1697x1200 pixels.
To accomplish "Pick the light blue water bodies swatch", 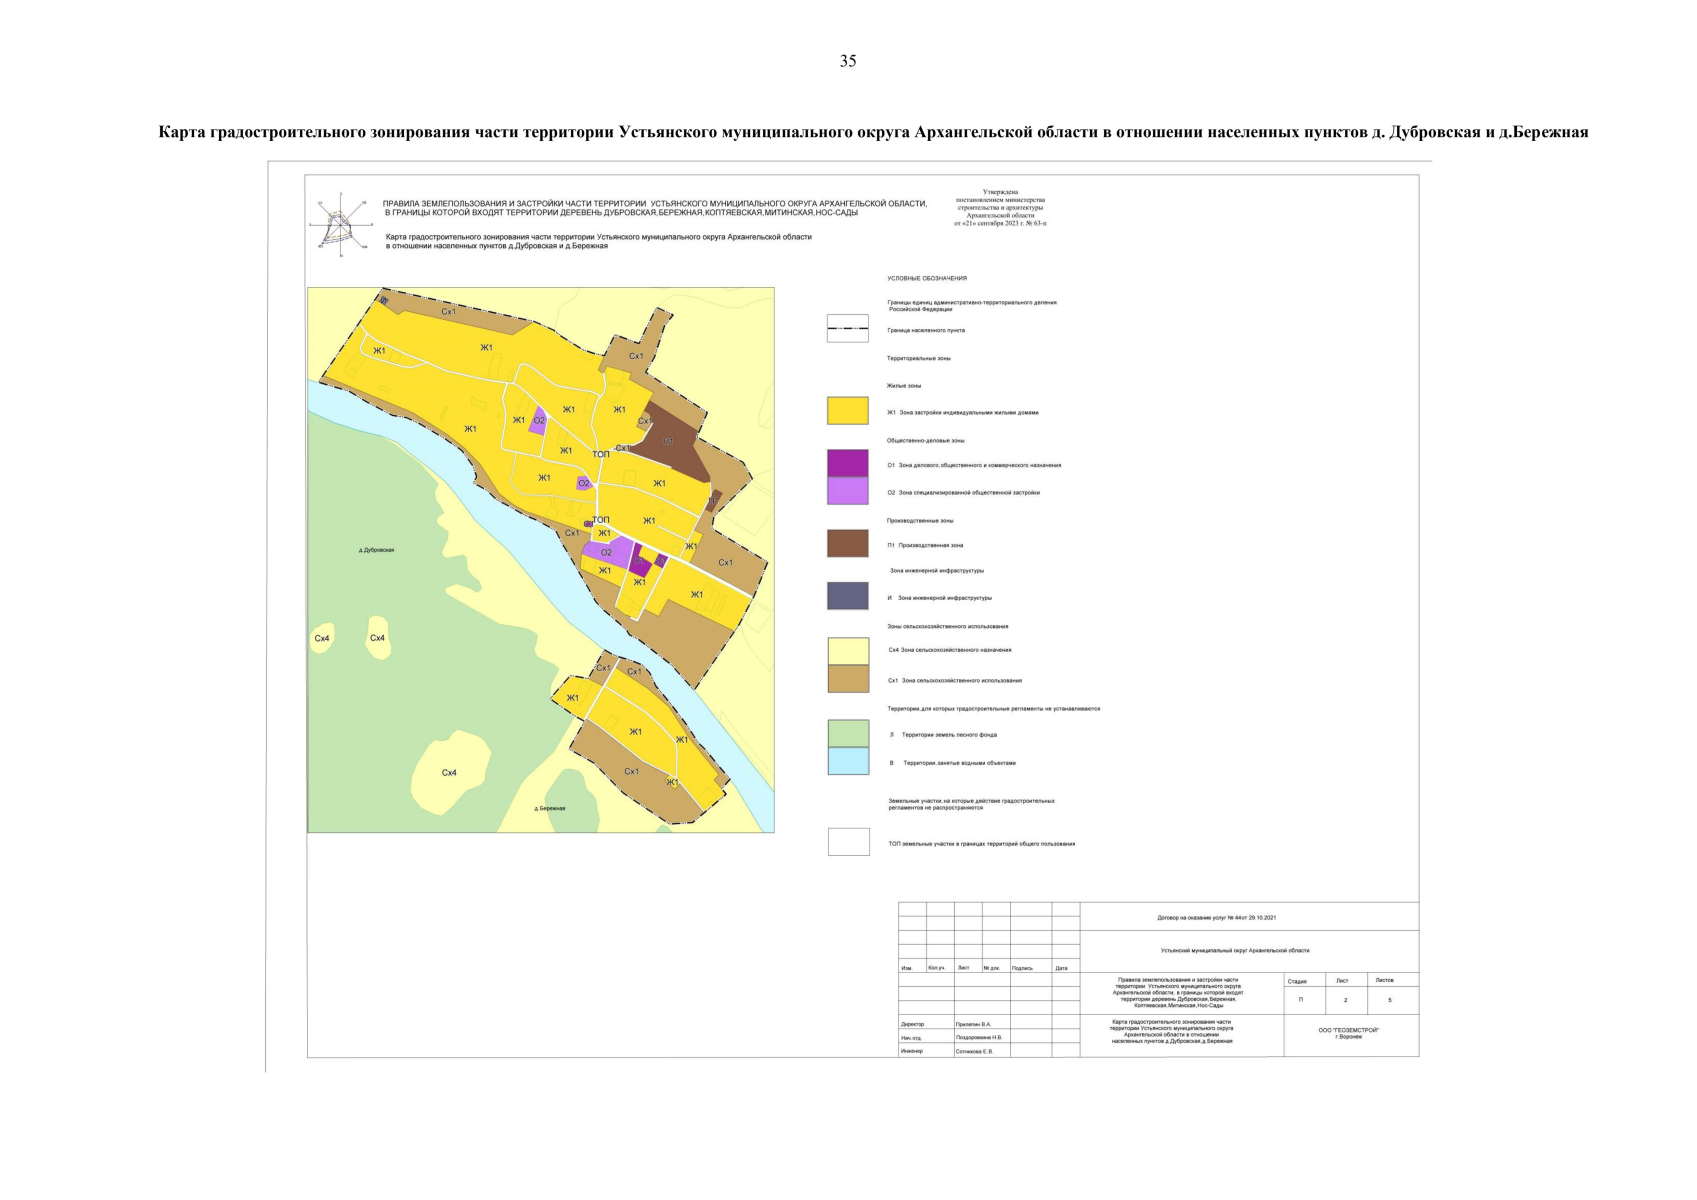I will [847, 761].
